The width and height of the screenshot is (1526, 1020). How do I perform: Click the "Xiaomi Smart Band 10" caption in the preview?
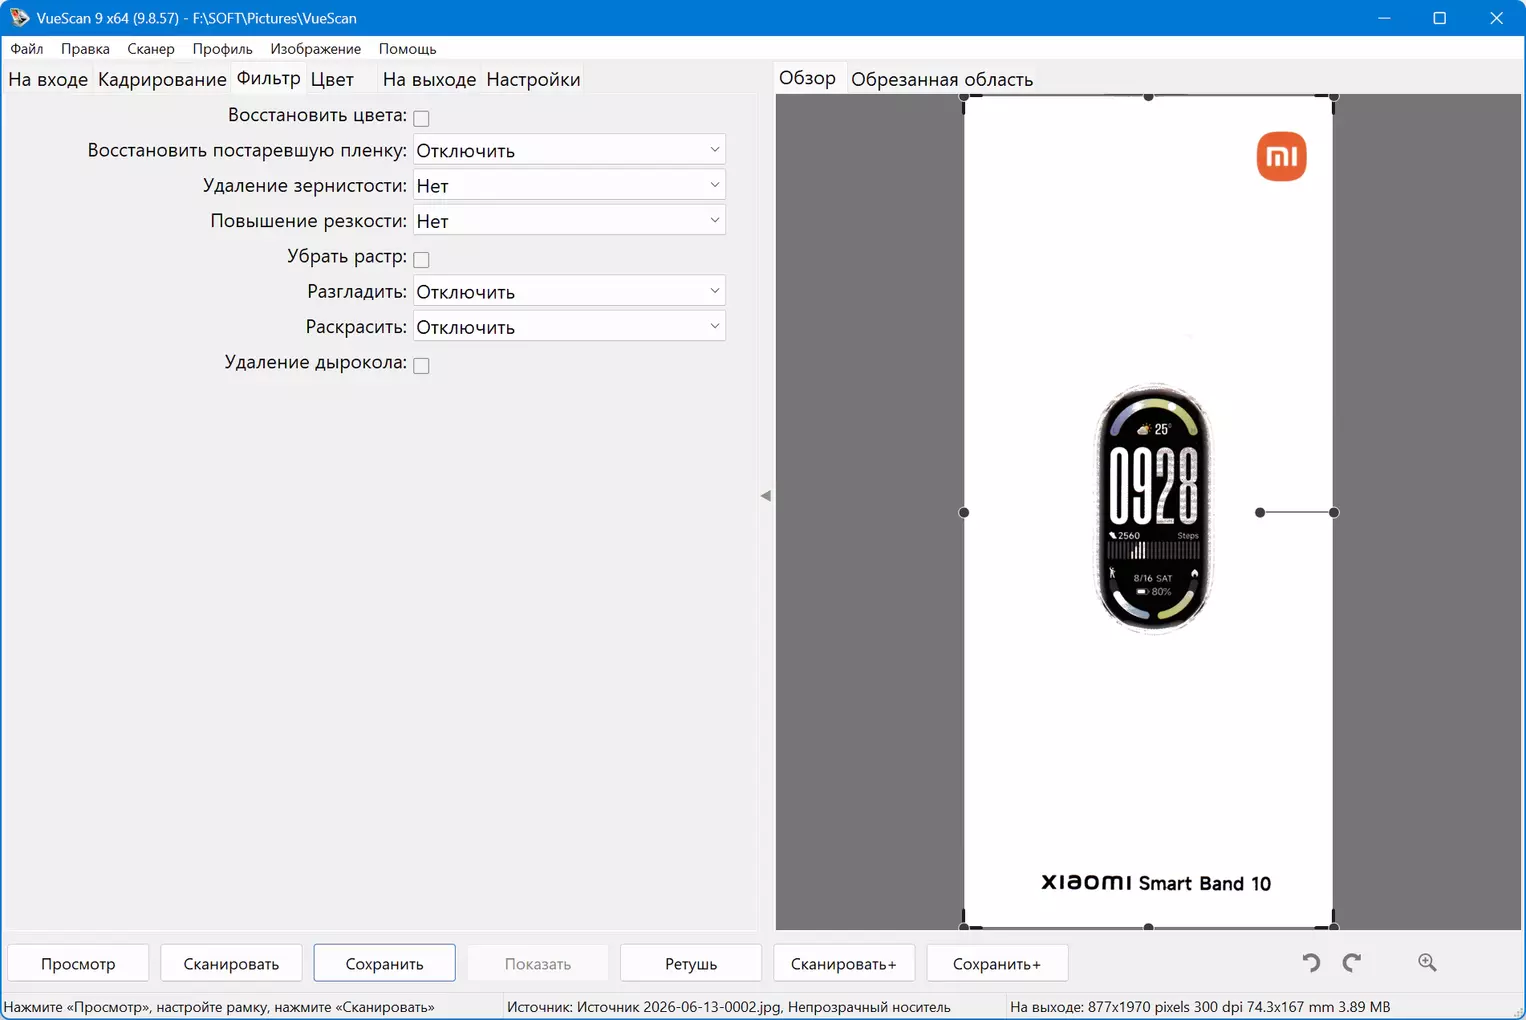1156,882
